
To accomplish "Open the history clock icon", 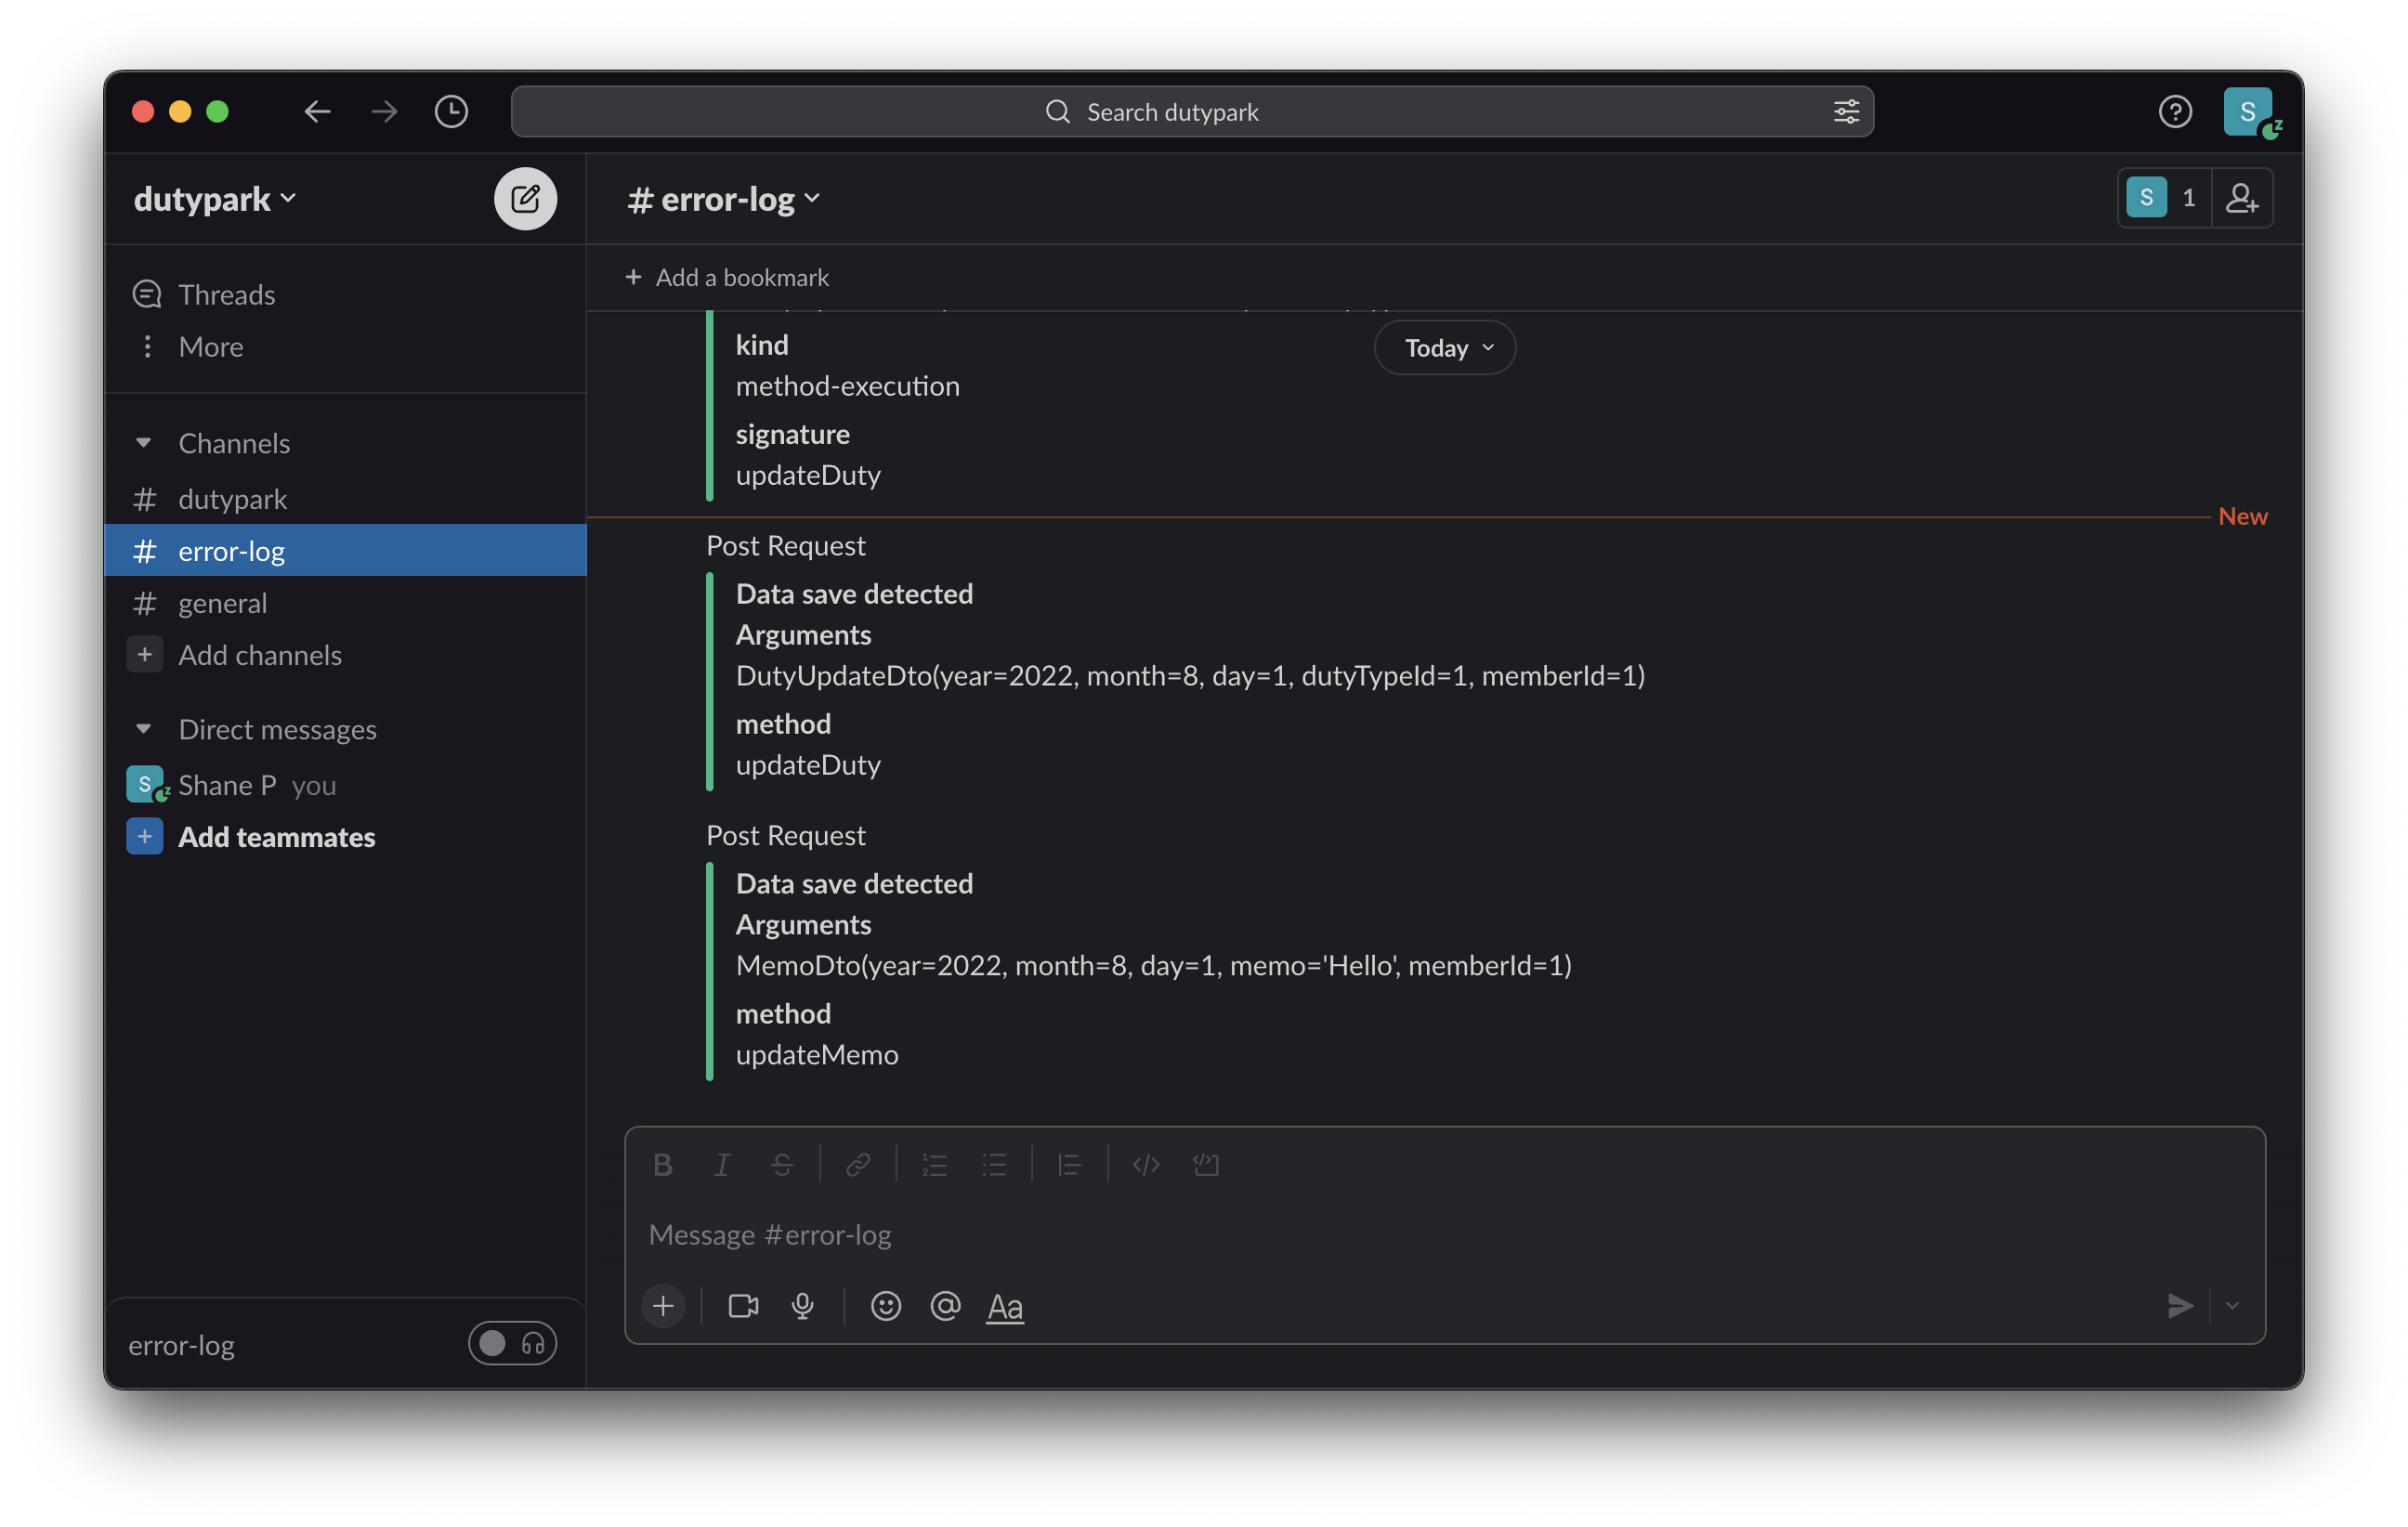I will 451,111.
